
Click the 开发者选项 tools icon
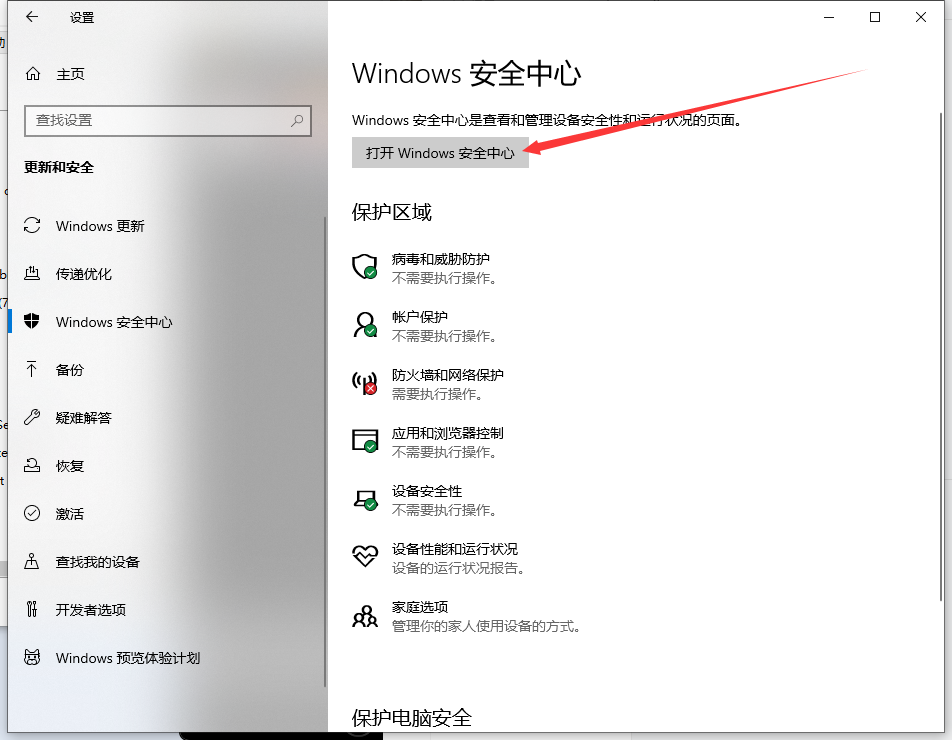32,609
